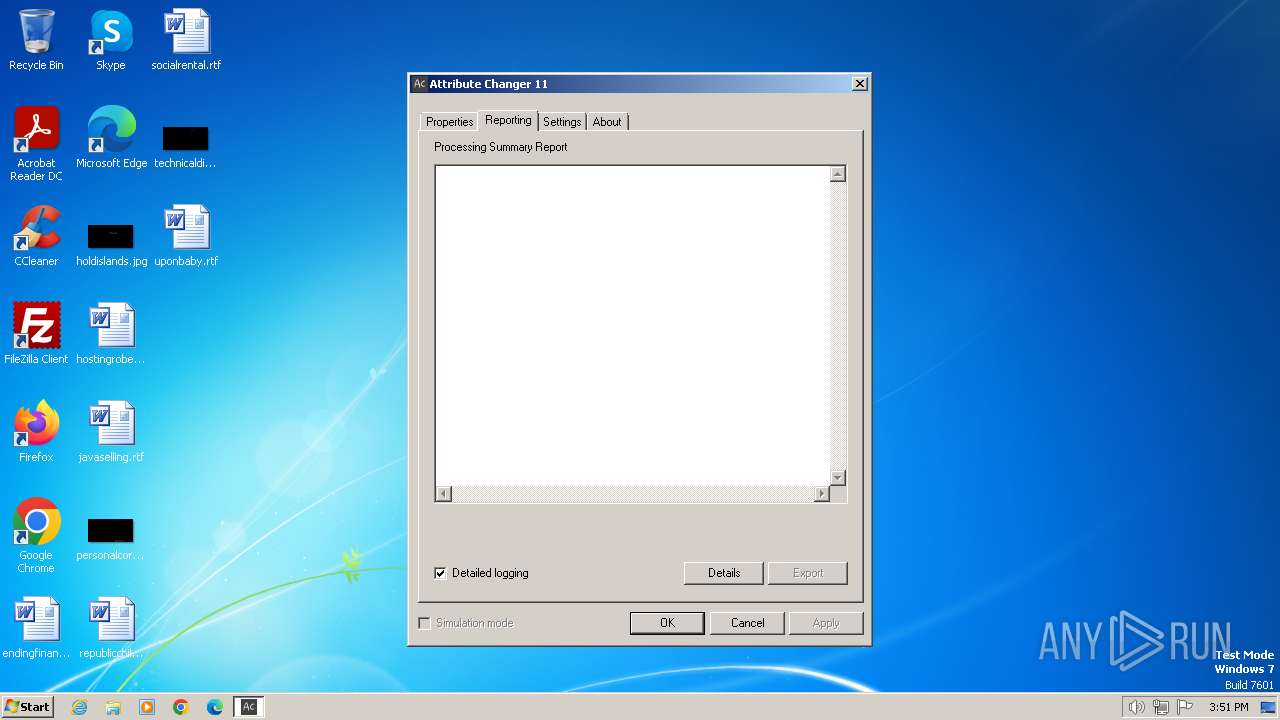Image resolution: width=1280 pixels, height=720 pixels.
Task: Click the report's scroll up arrow
Action: (x=838, y=174)
